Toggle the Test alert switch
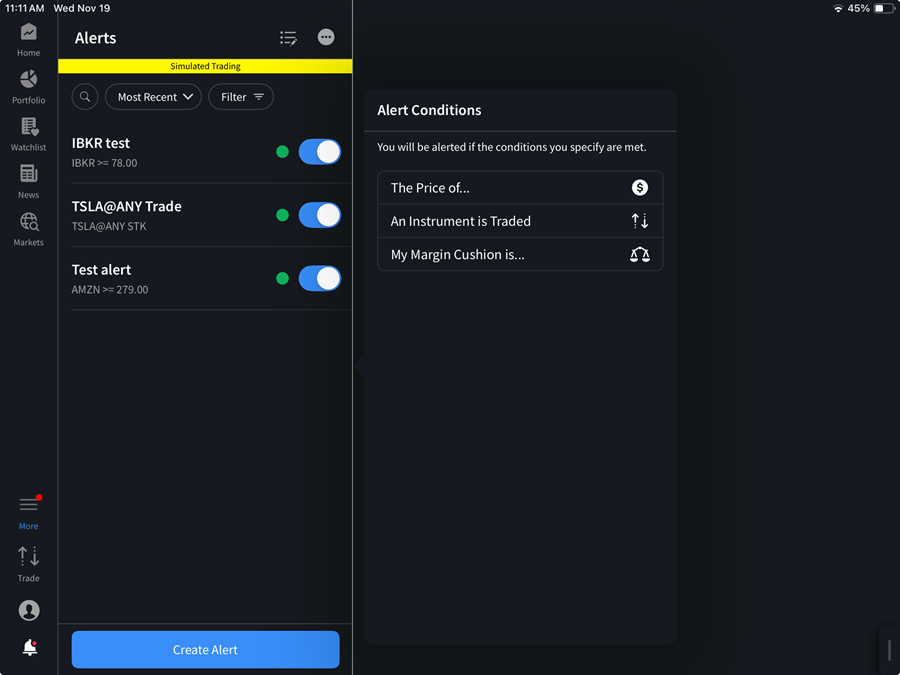The image size is (900, 675). pos(320,278)
